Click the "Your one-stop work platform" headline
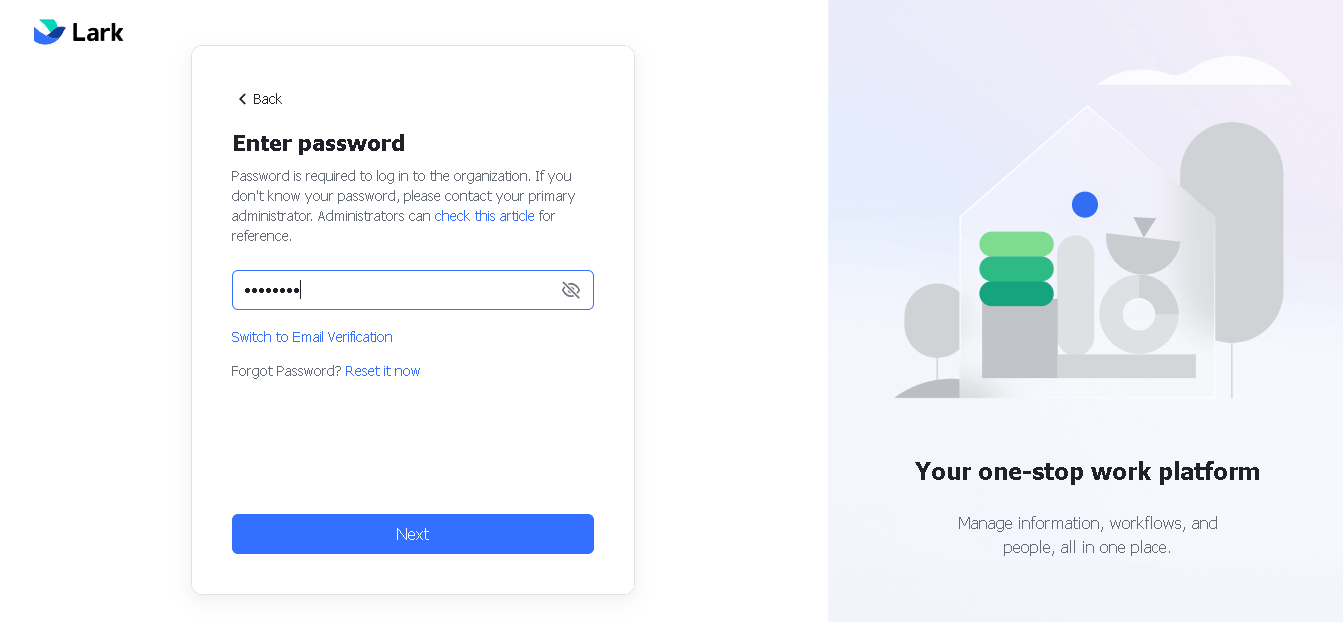The height and width of the screenshot is (622, 1343). pyautogui.click(x=1087, y=471)
